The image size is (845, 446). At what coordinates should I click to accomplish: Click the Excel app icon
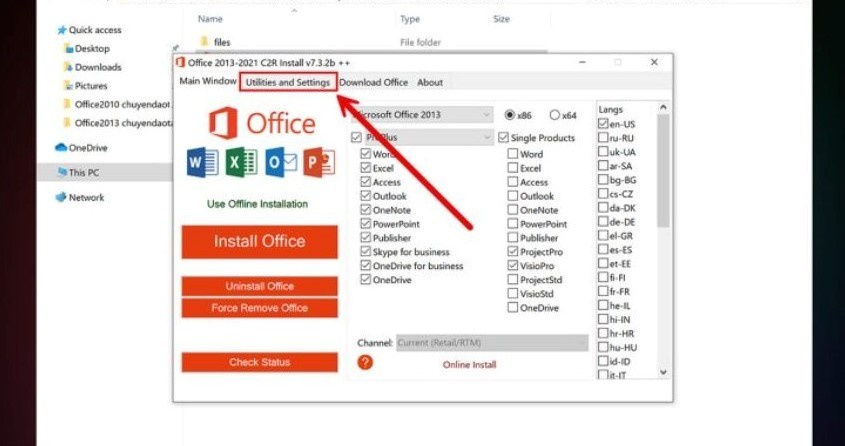click(x=241, y=162)
